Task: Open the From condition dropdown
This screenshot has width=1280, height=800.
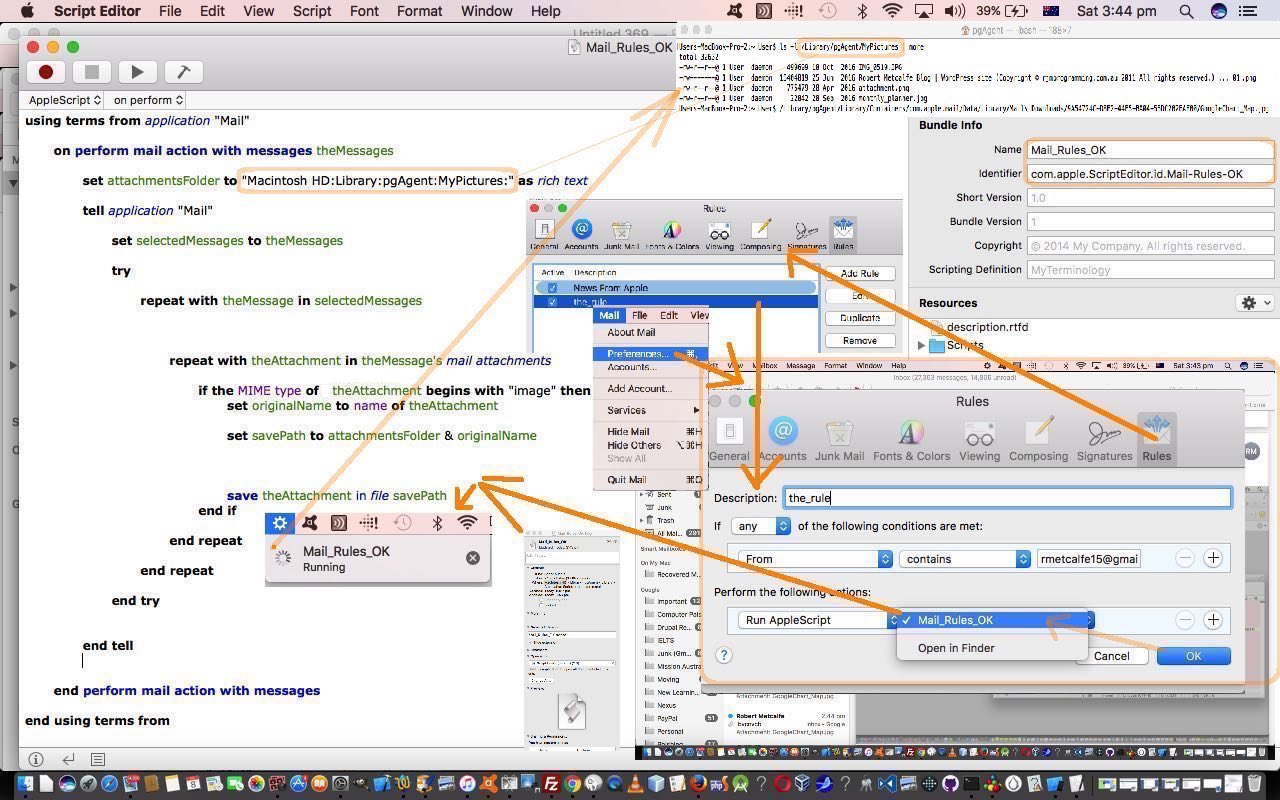Action: point(815,559)
